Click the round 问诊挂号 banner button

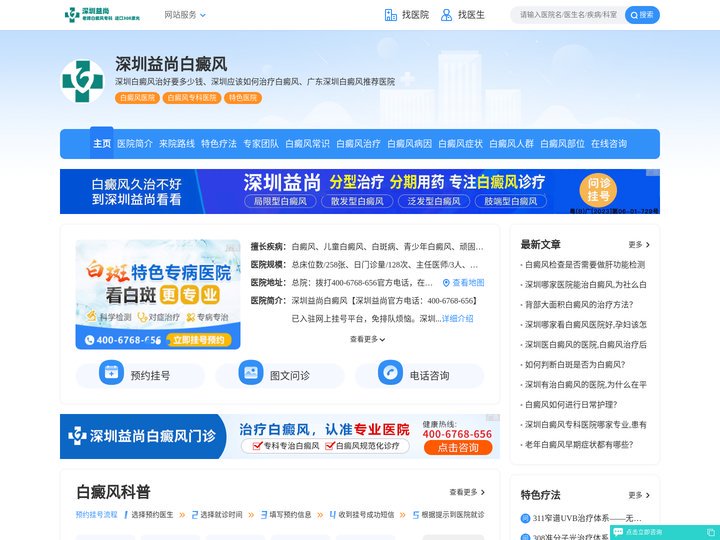tap(598, 190)
